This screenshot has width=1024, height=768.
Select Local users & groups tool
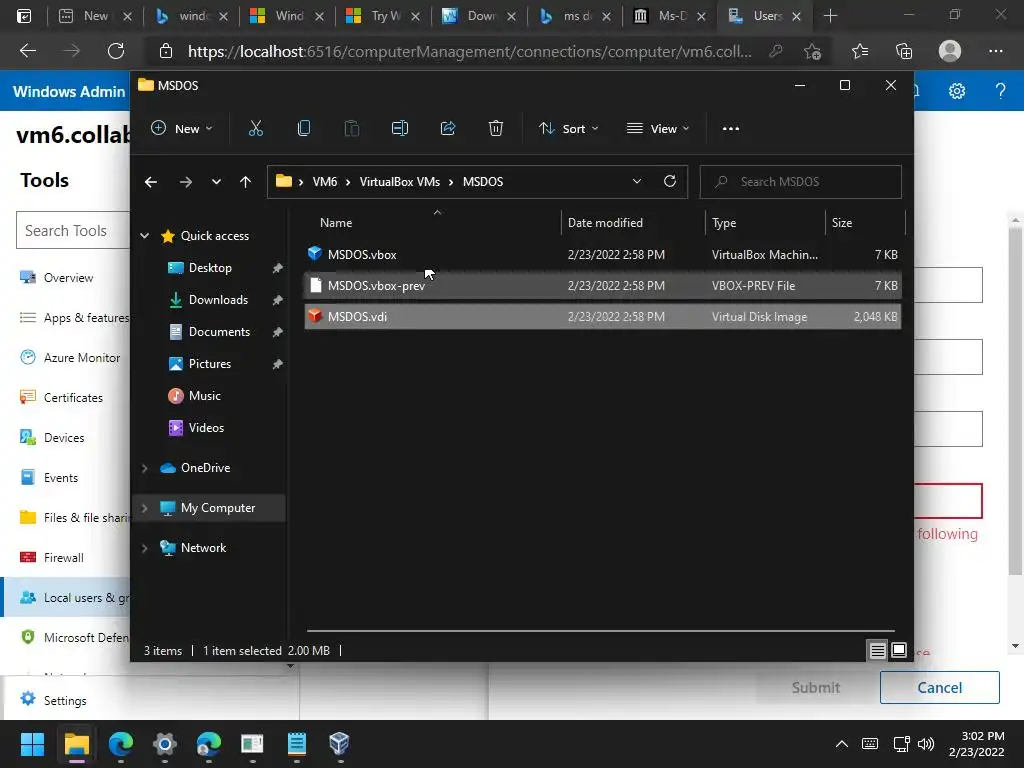[66, 598]
